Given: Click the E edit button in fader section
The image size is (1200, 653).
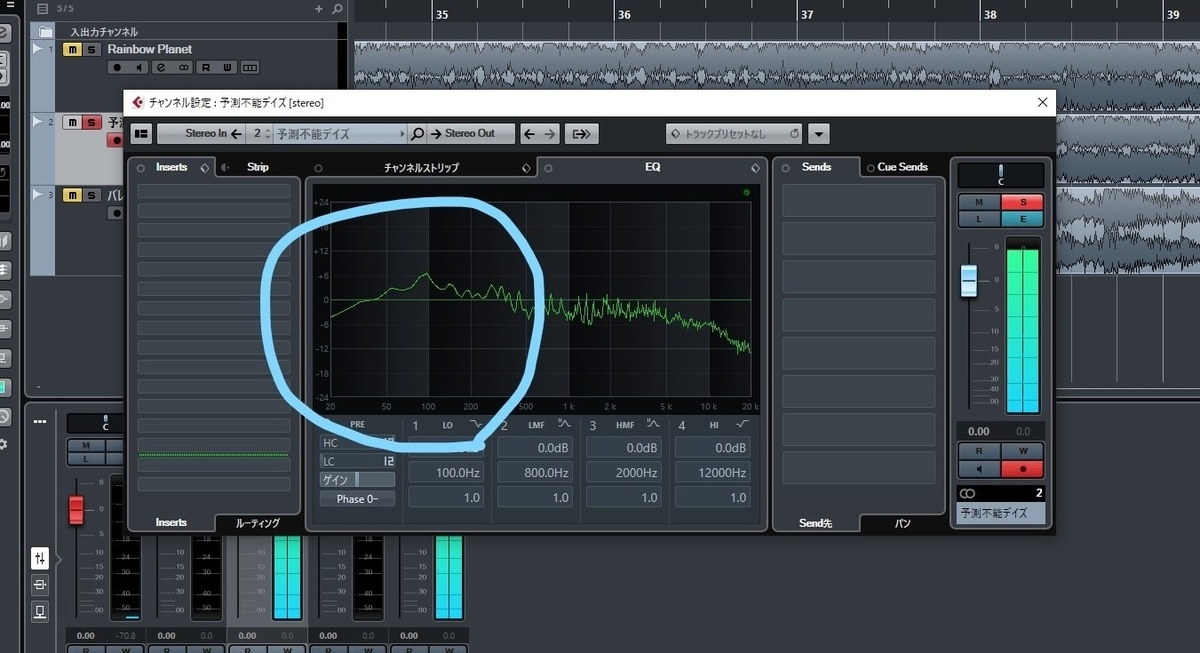Looking at the screenshot, I should coord(1022,218).
